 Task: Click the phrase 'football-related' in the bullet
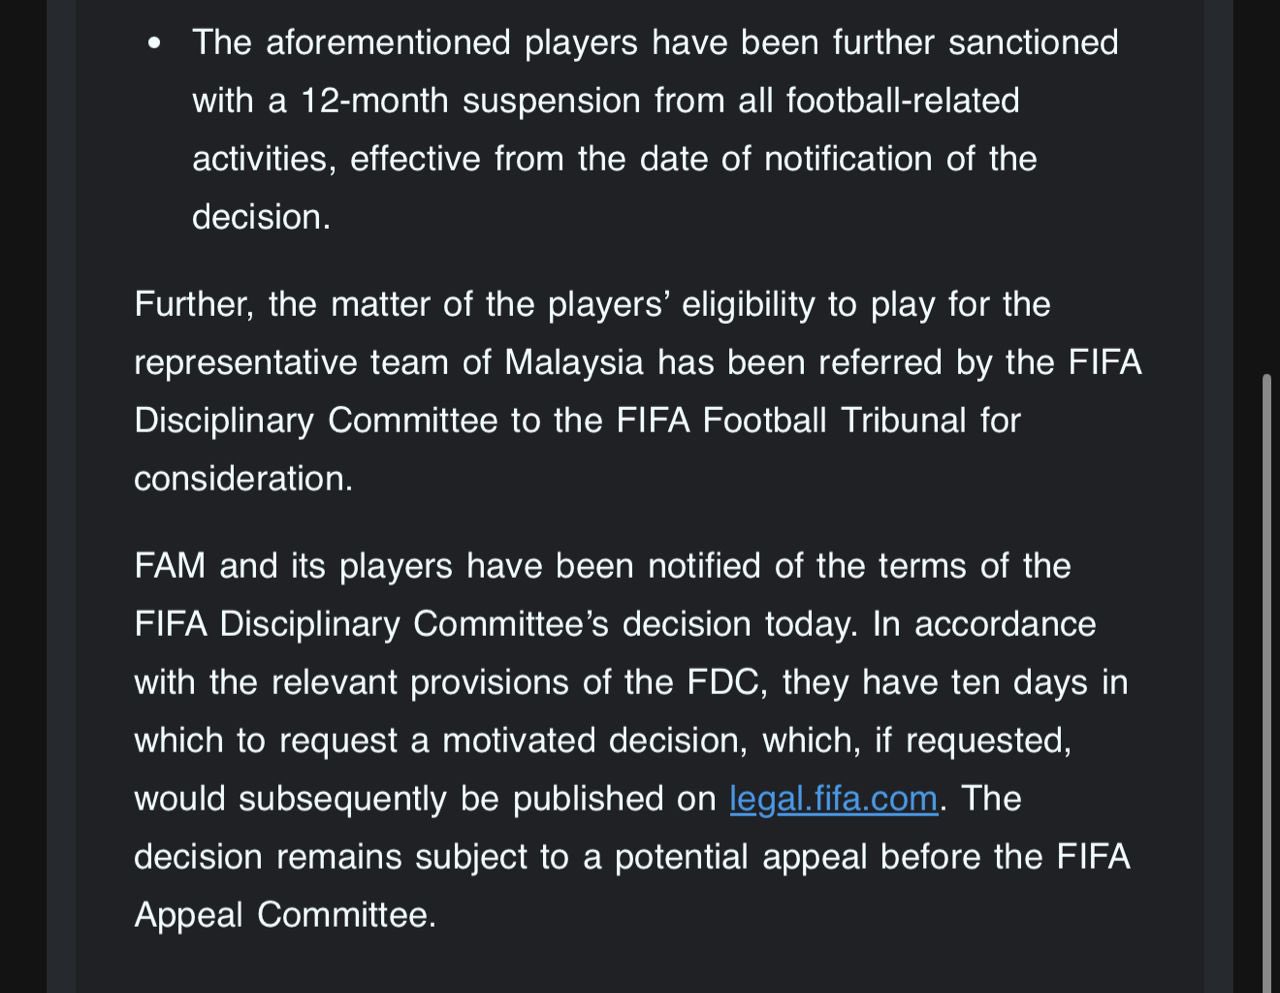[902, 101]
